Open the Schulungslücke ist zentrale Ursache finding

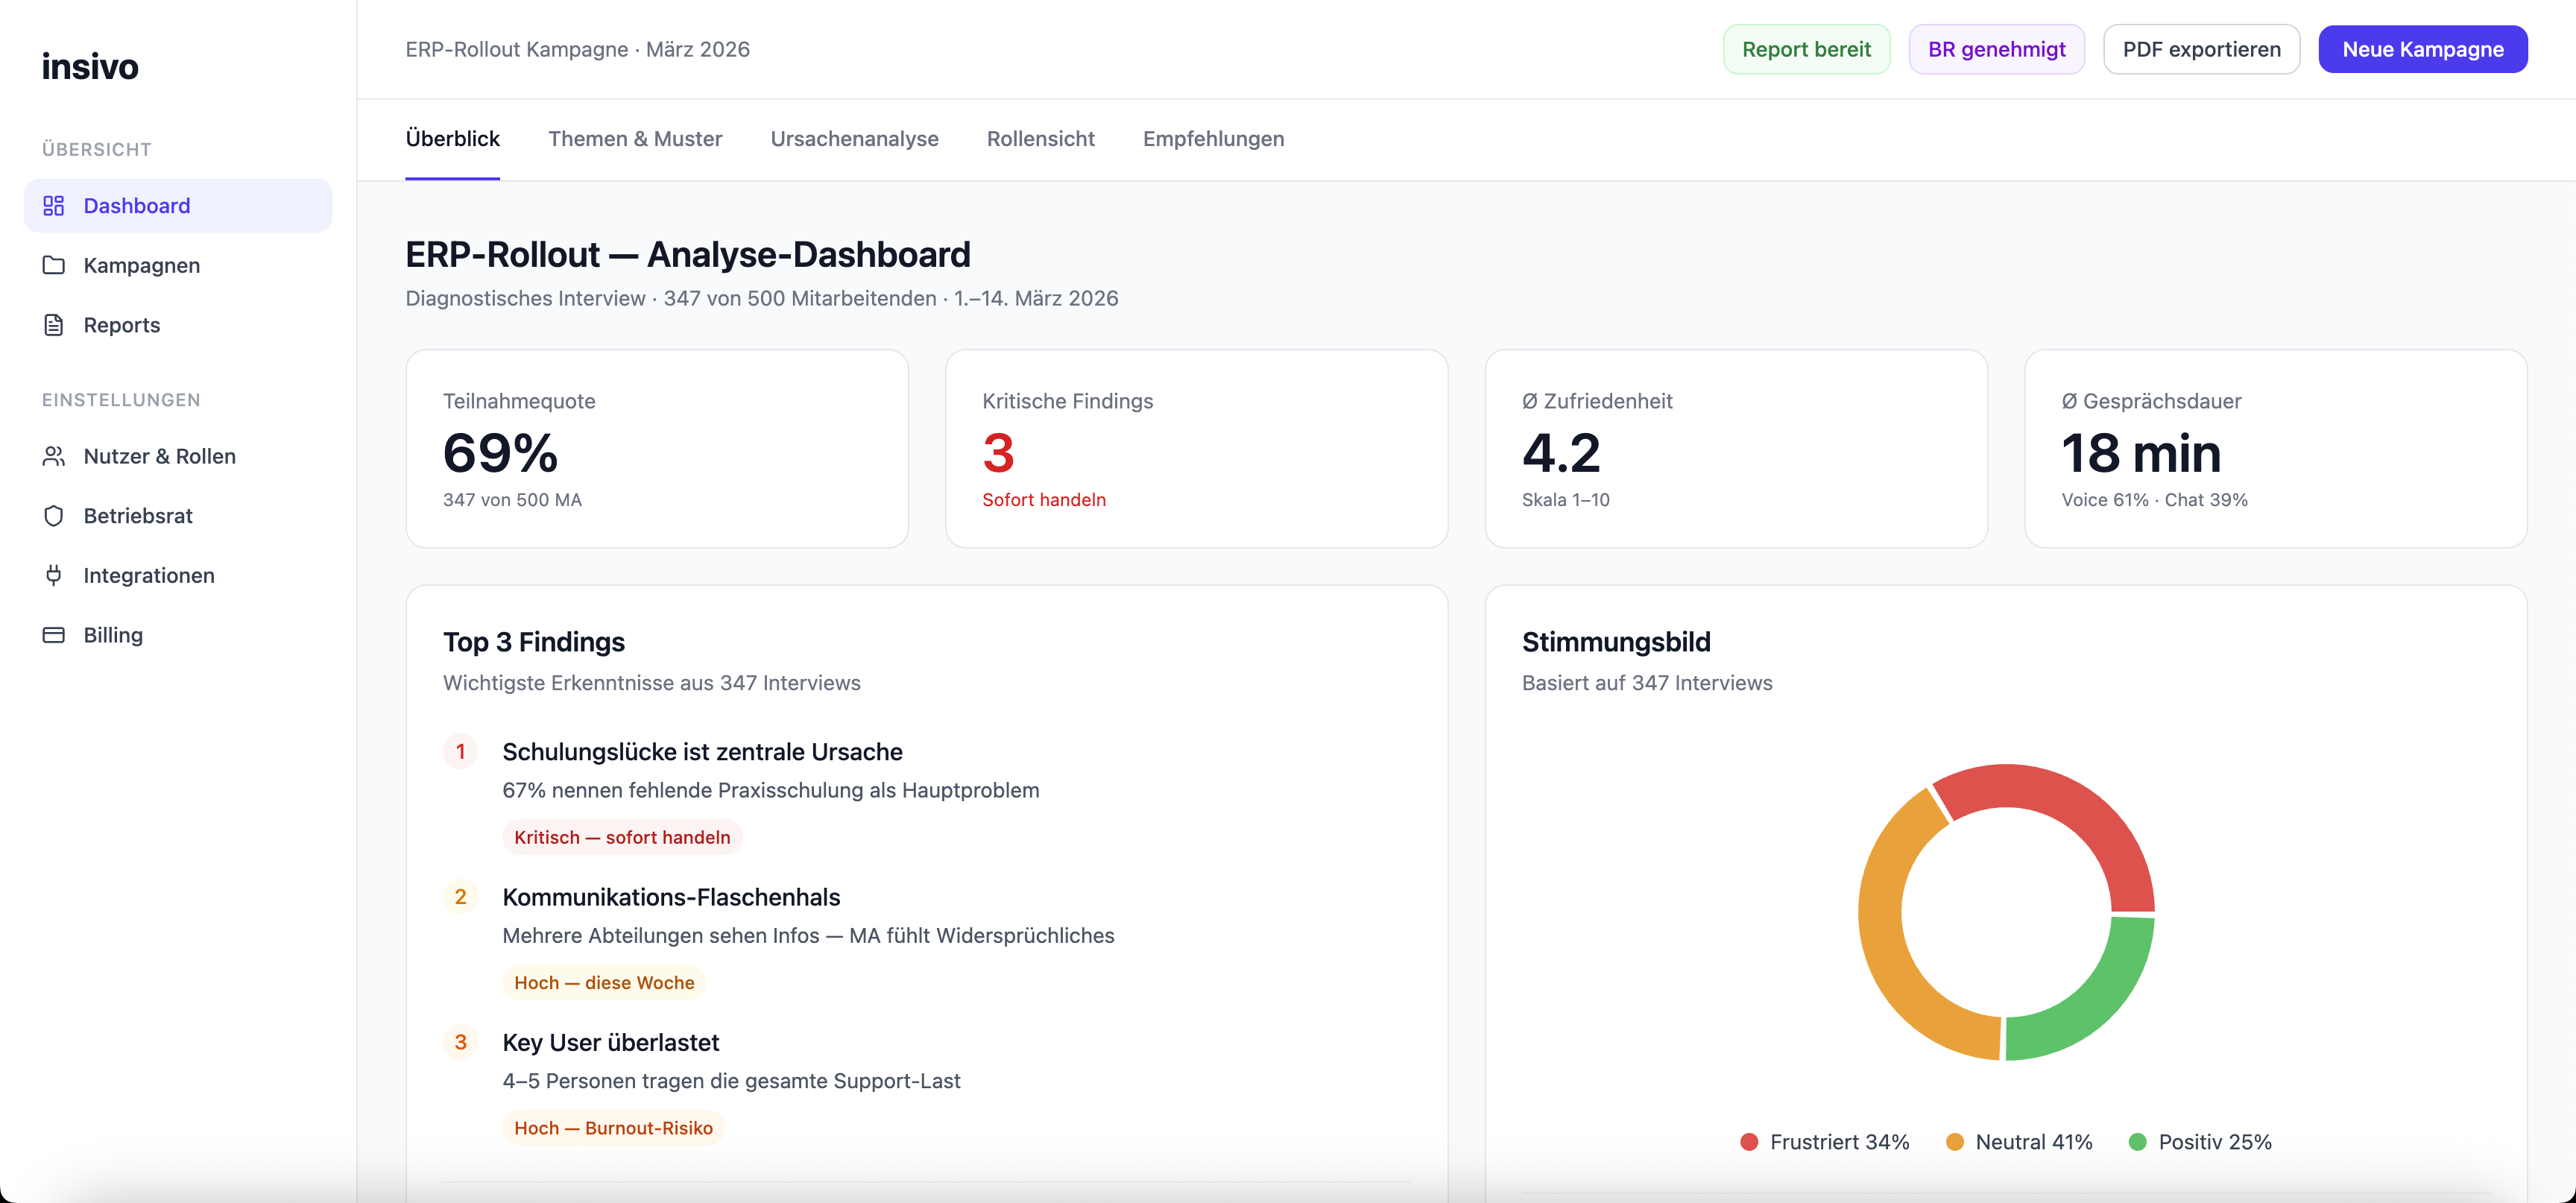coord(702,752)
